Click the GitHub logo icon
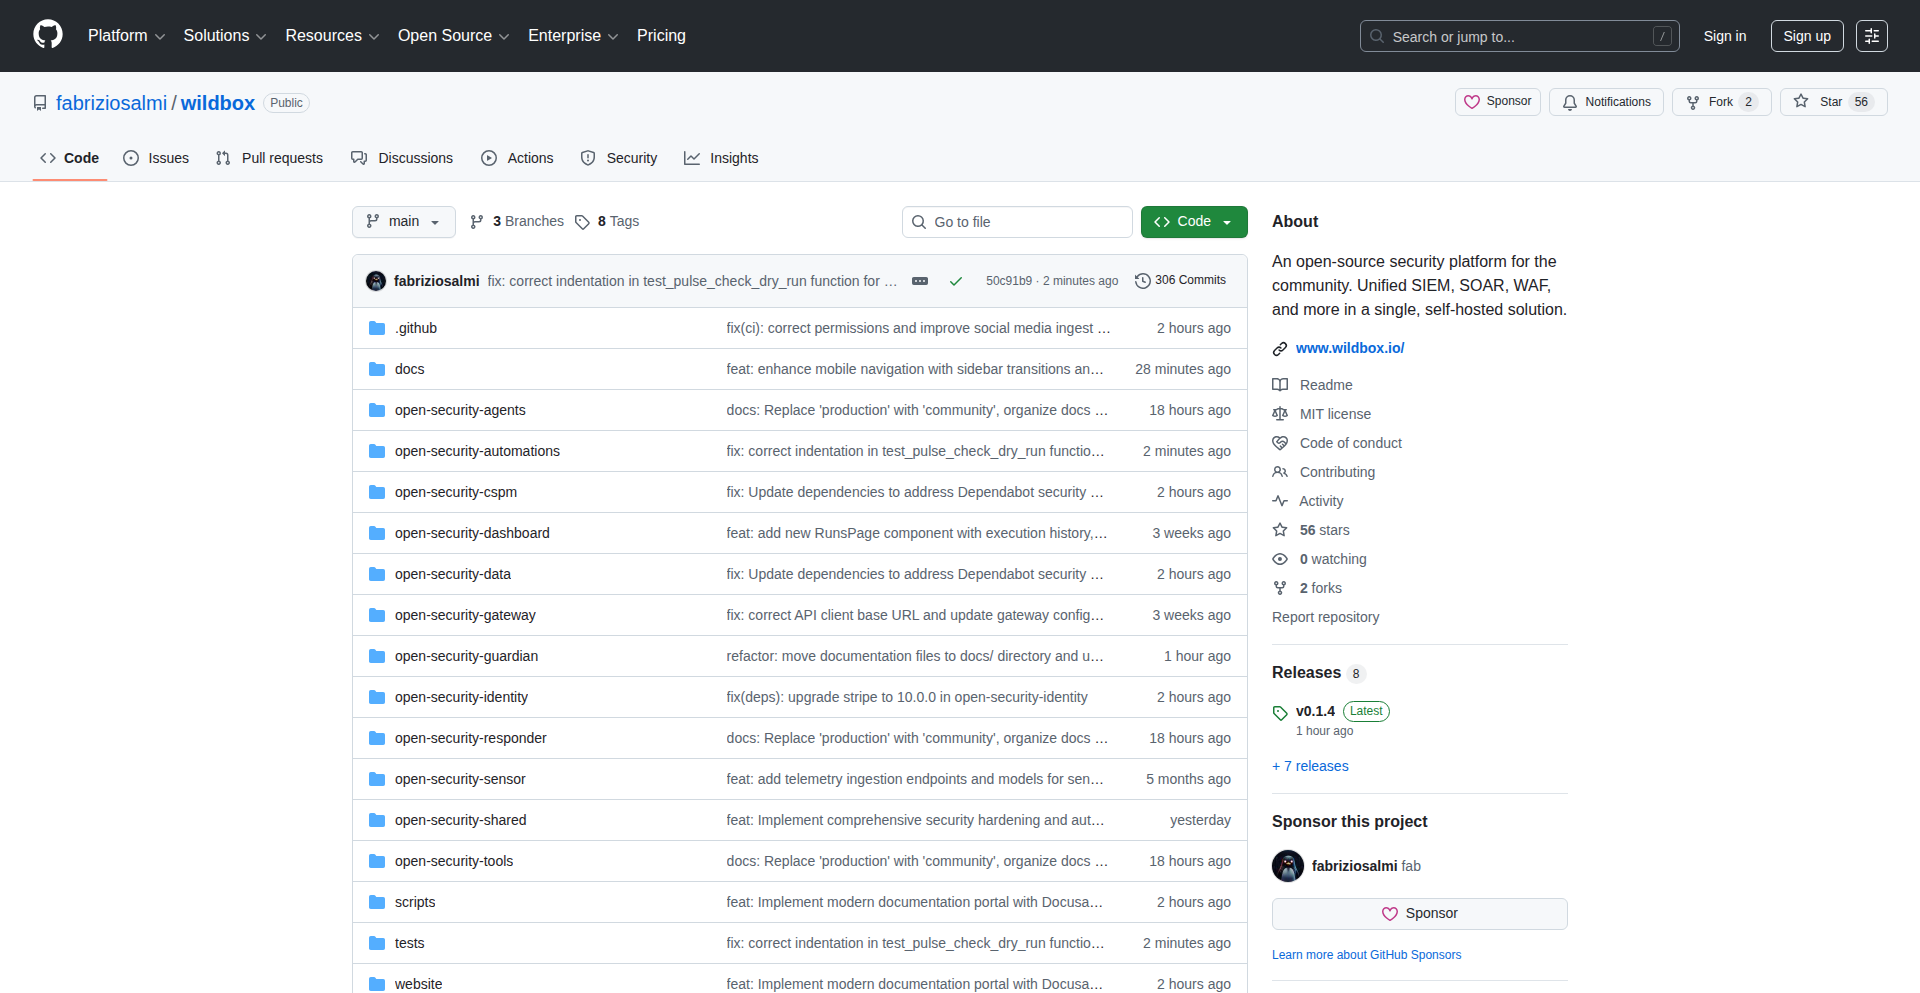This screenshot has width=1920, height=993. click(48, 35)
